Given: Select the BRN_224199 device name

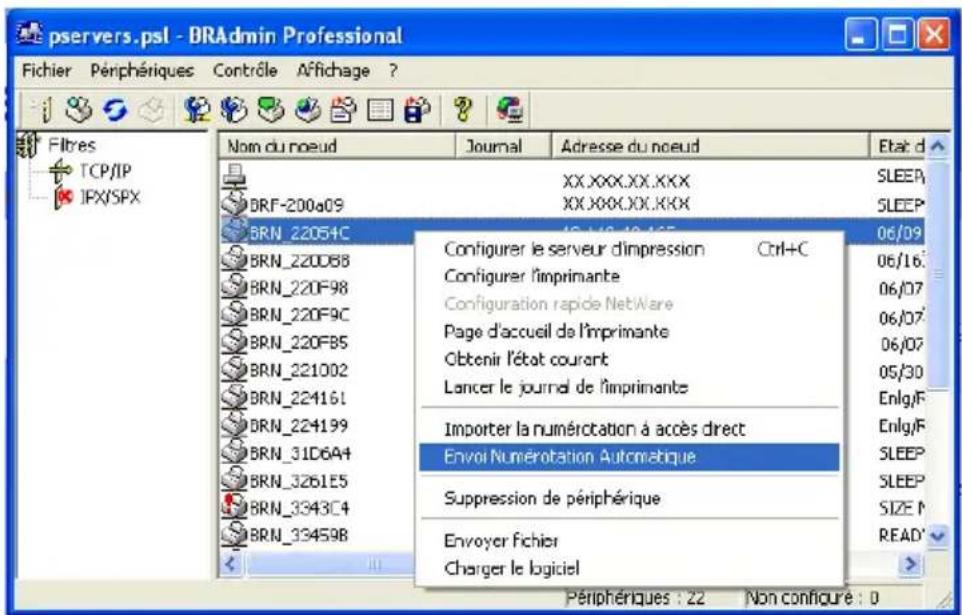Looking at the screenshot, I should click(x=298, y=425).
